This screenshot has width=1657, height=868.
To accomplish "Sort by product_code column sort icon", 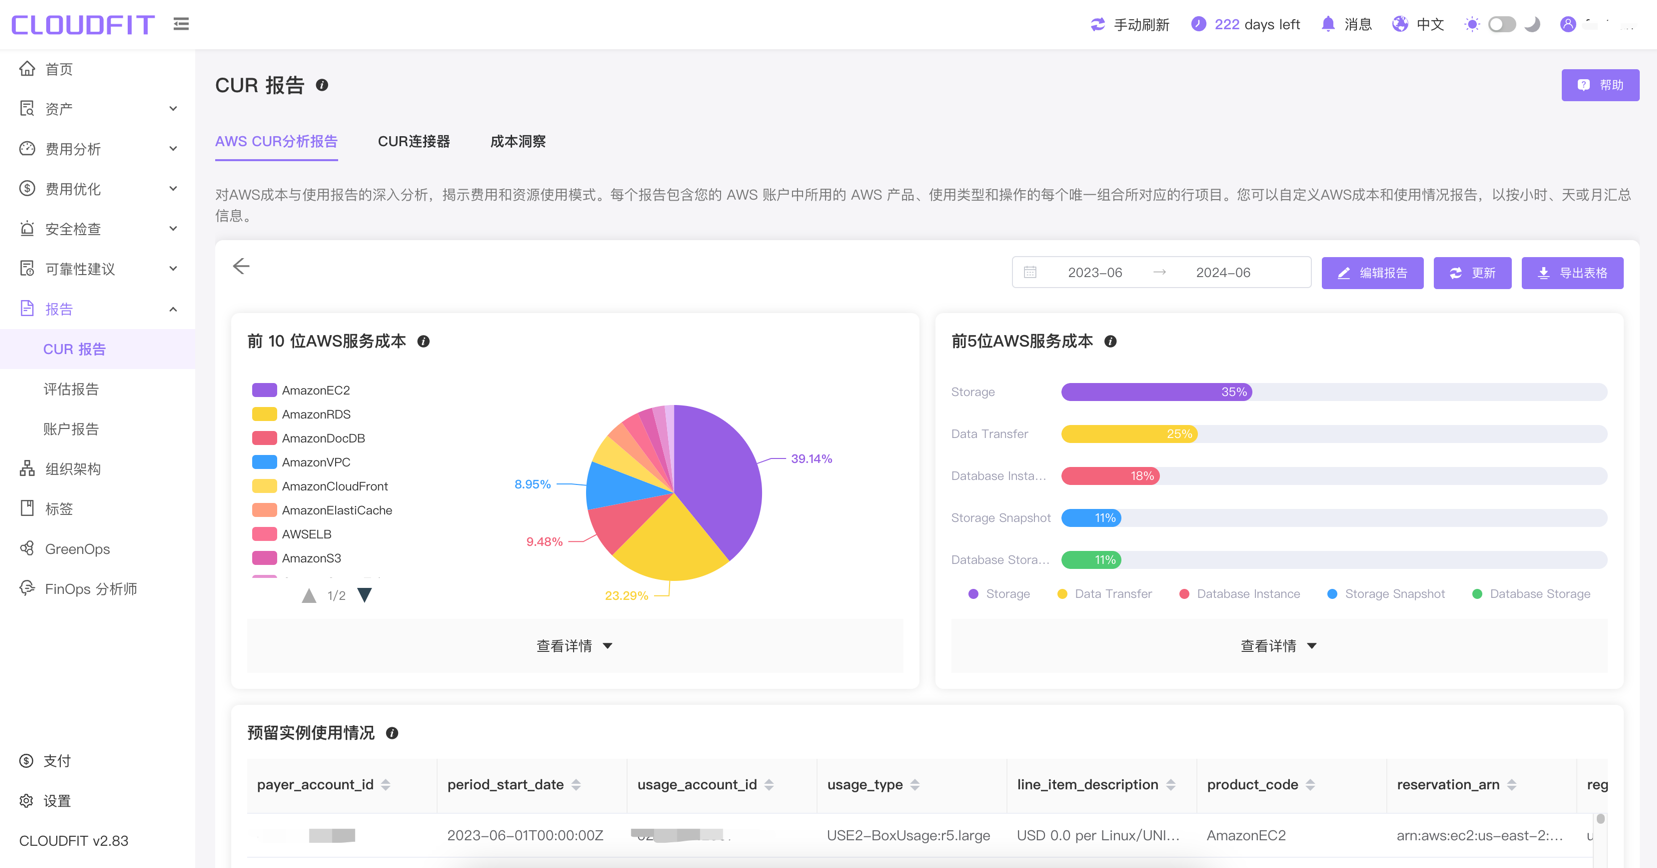I will pyautogui.click(x=1310, y=785).
